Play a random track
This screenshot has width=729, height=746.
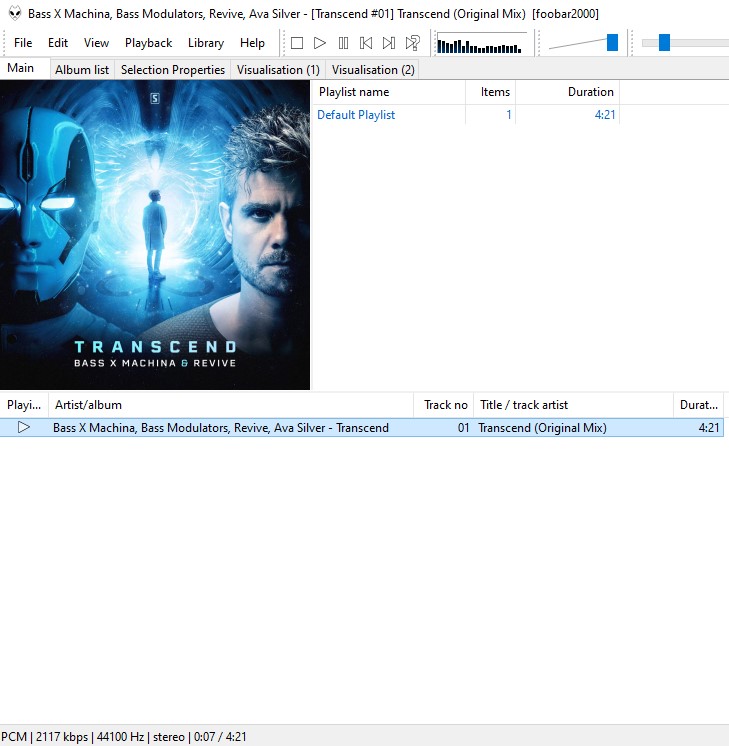(413, 43)
